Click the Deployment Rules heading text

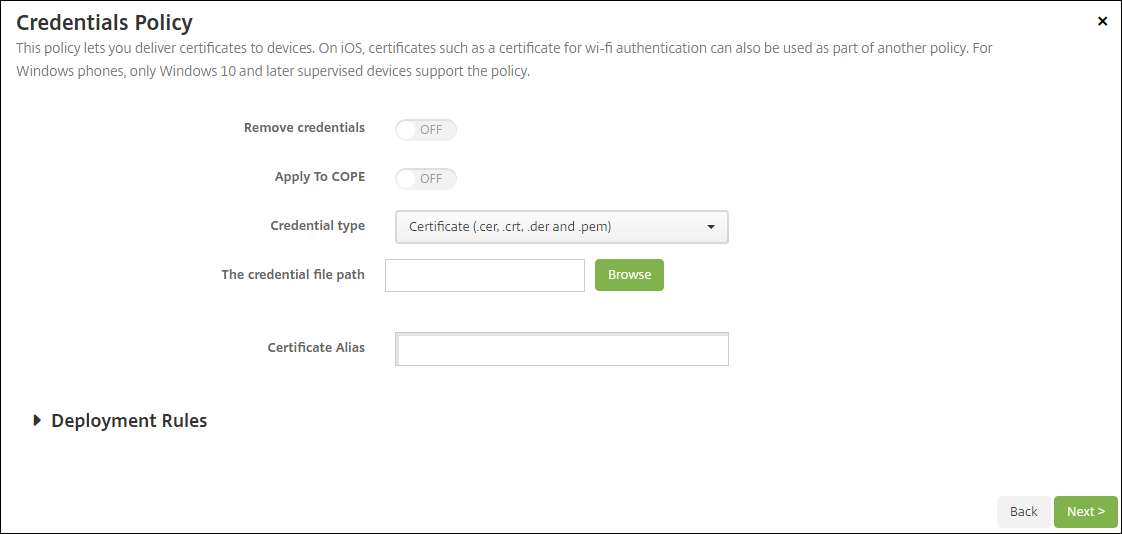pyautogui.click(x=129, y=421)
